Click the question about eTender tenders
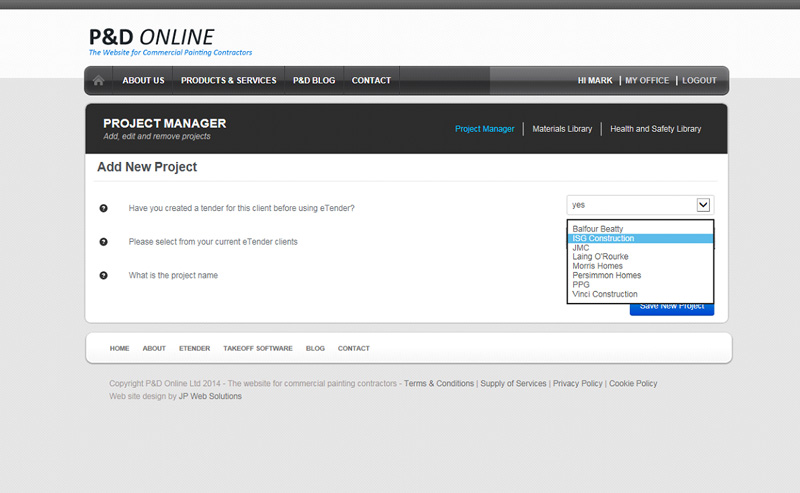 pyautogui.click(x=241, y=208)
